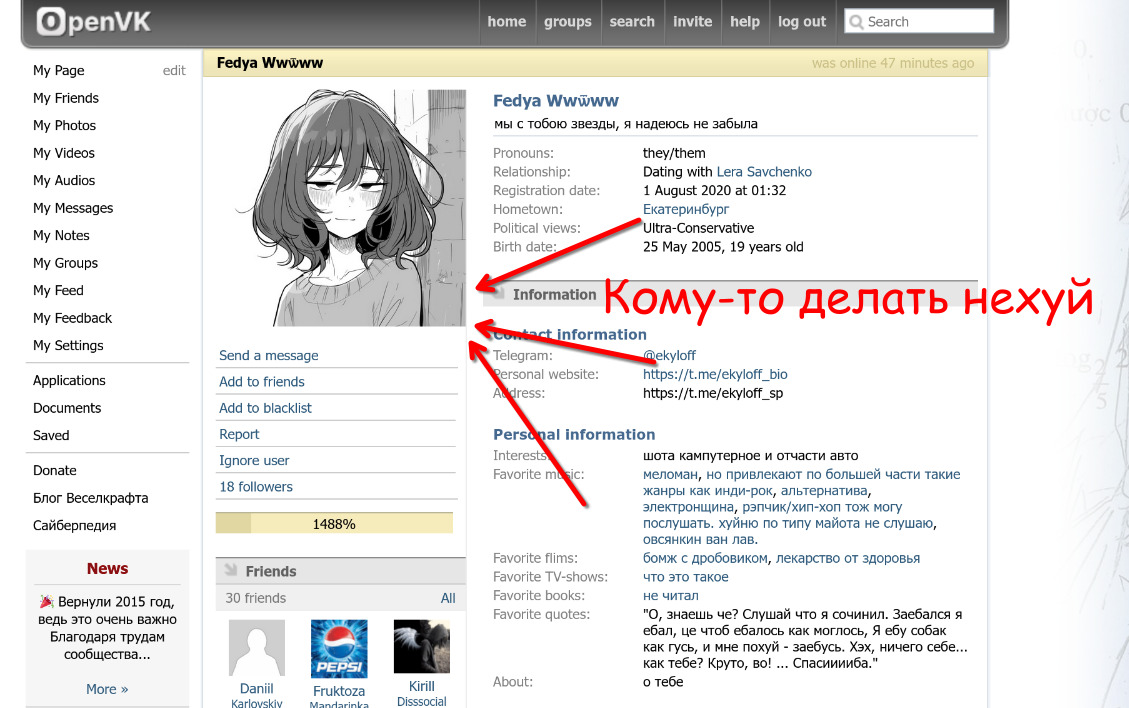Open My Messages
This screenshot has height=708, width=1129.
coord(73,207)
